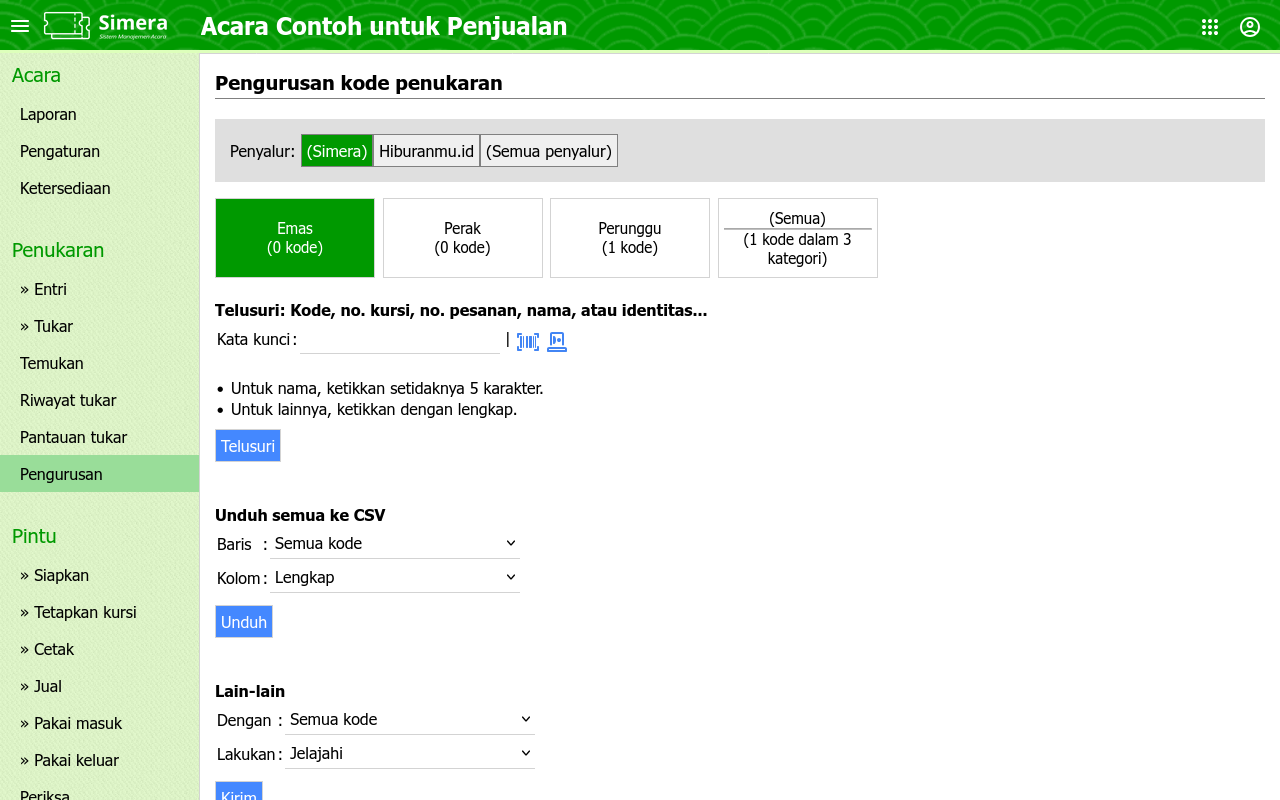Open the Baris dropdown
Image resolution: width=1280 pixels, height=800 pixels.
tap(395, 544)
